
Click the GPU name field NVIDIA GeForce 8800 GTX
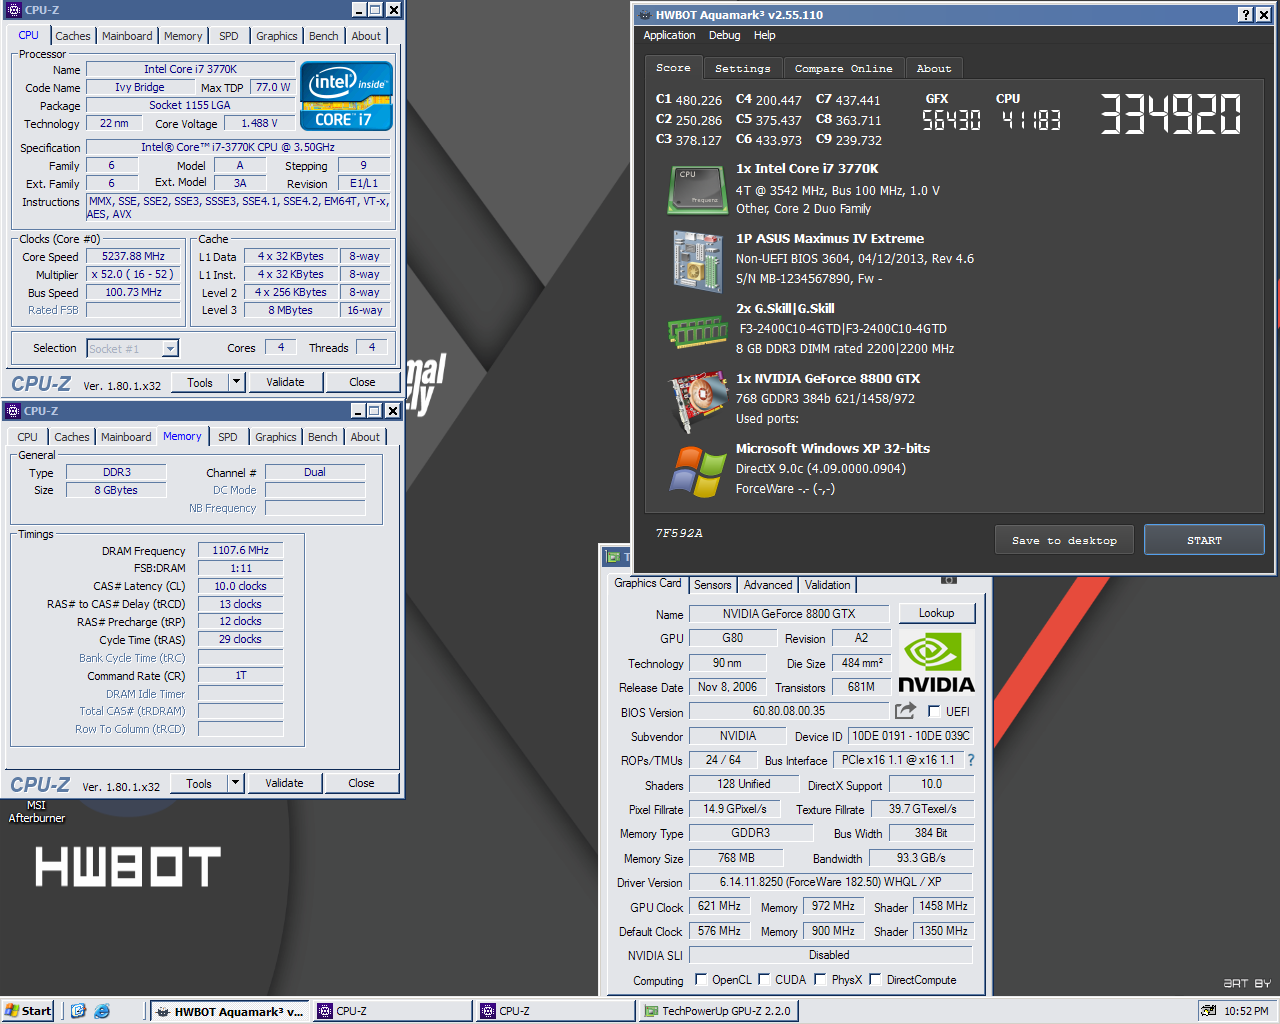coord(789,613)
